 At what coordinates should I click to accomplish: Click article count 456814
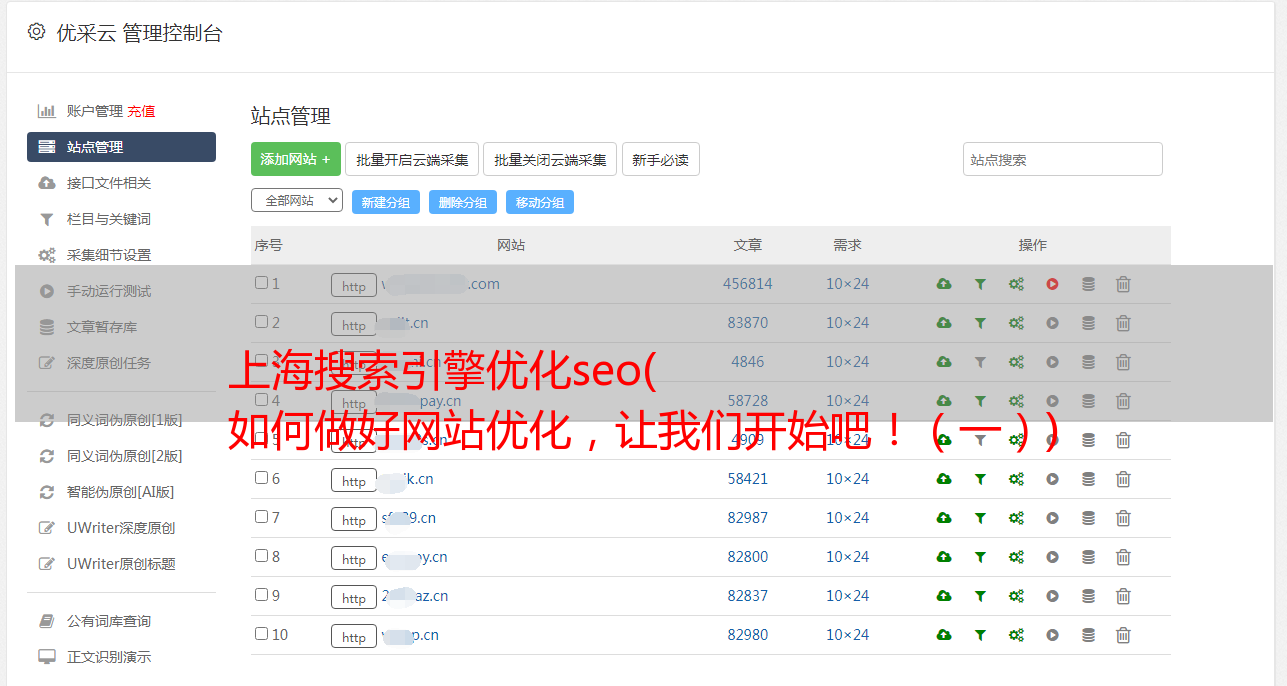pos(748,284)
